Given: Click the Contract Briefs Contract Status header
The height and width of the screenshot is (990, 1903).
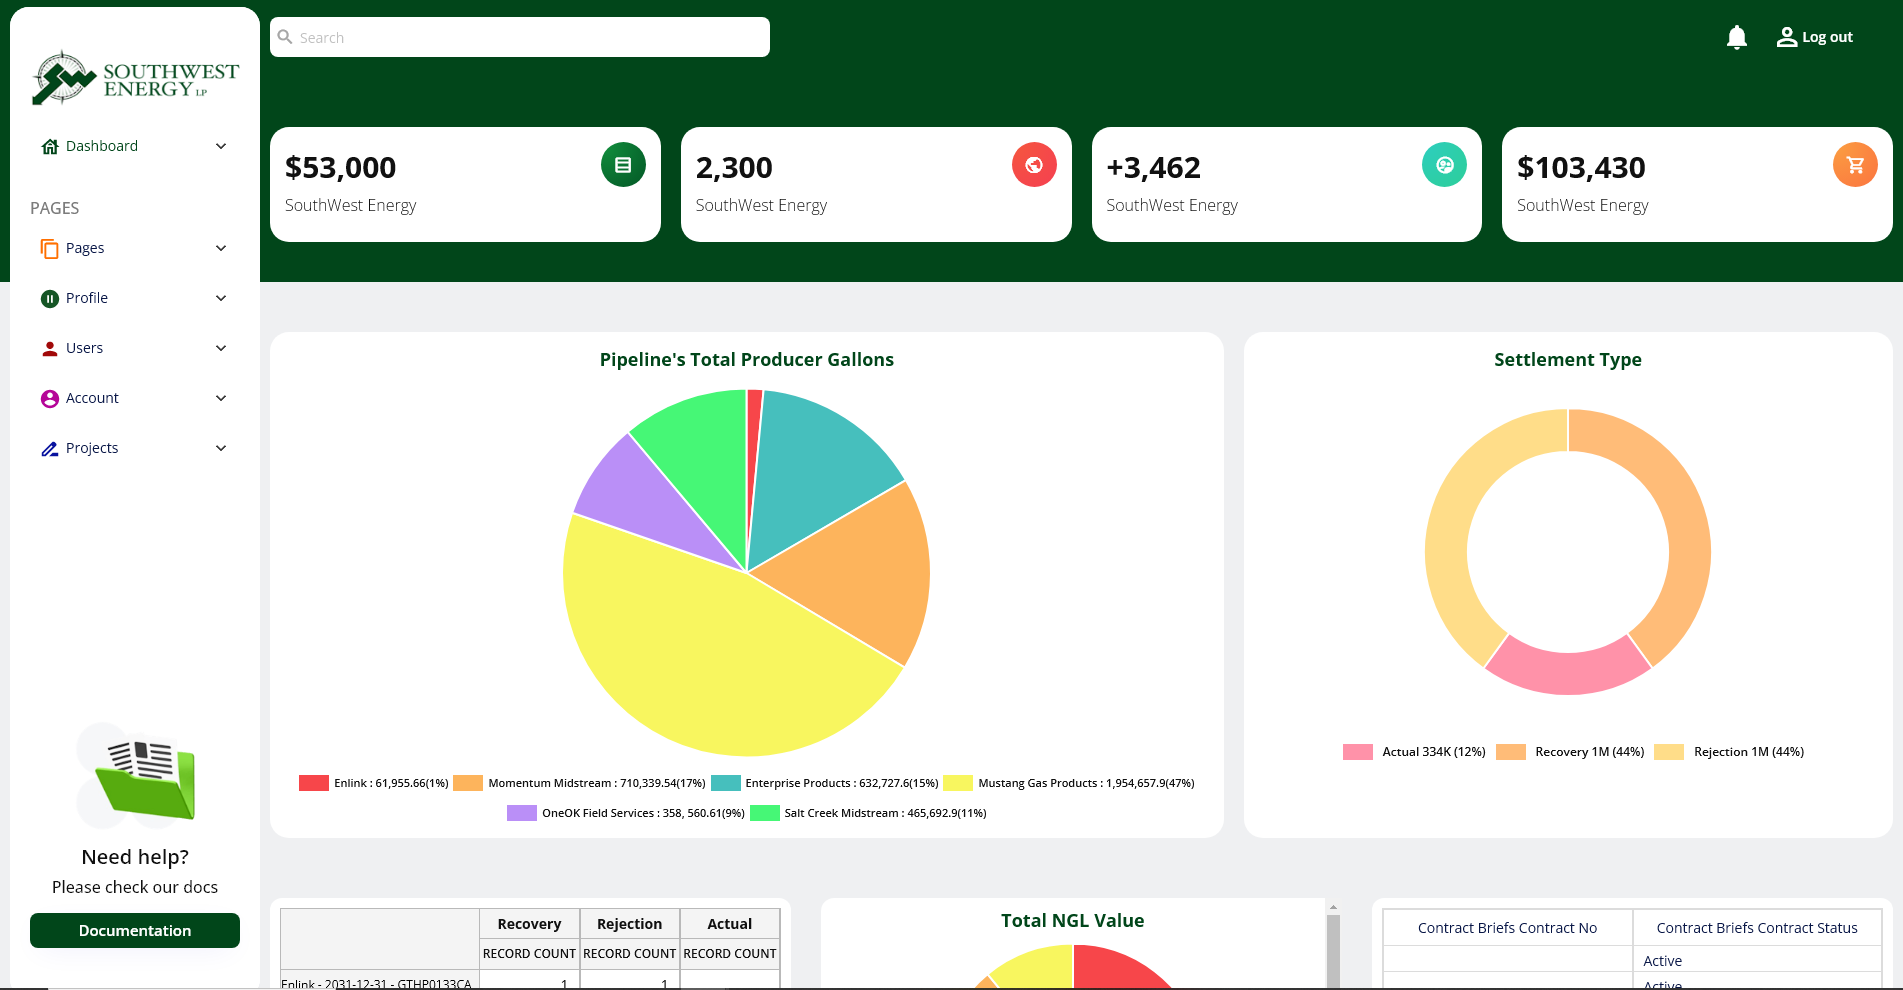Looking at the screenshot, I should 1757,928.
